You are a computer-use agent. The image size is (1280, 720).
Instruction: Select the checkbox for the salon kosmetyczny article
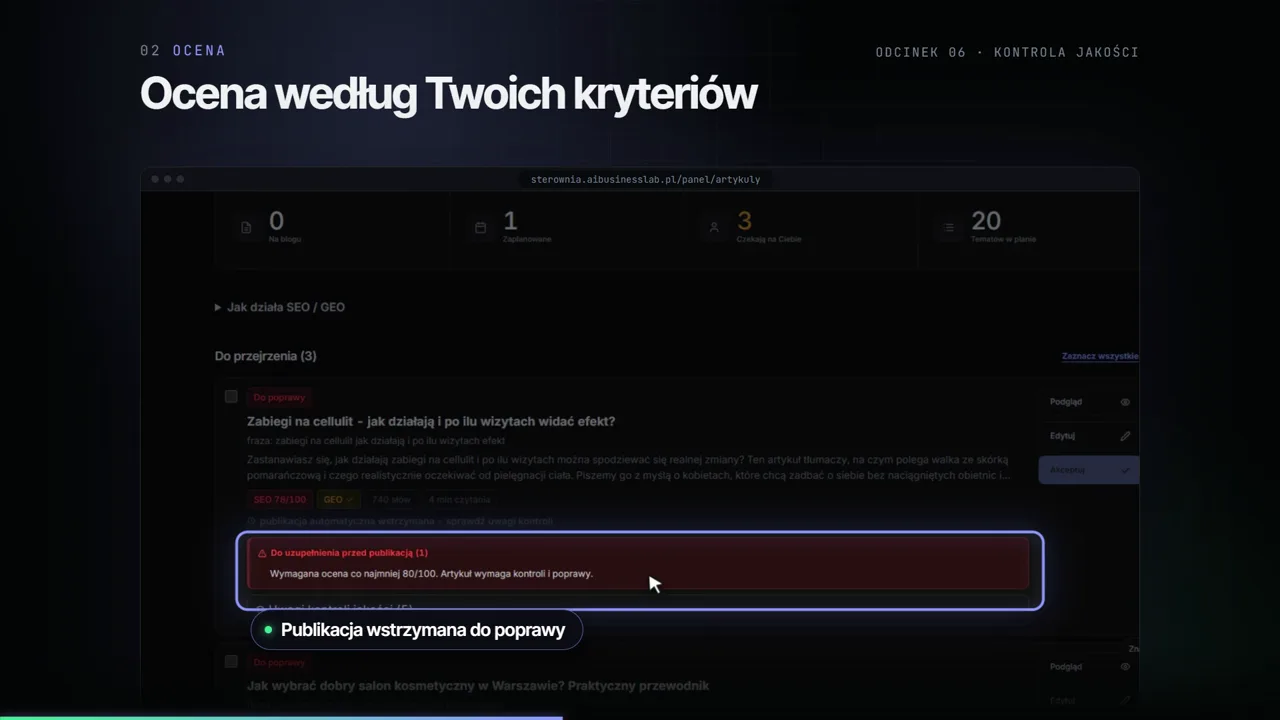coord(231,662)
